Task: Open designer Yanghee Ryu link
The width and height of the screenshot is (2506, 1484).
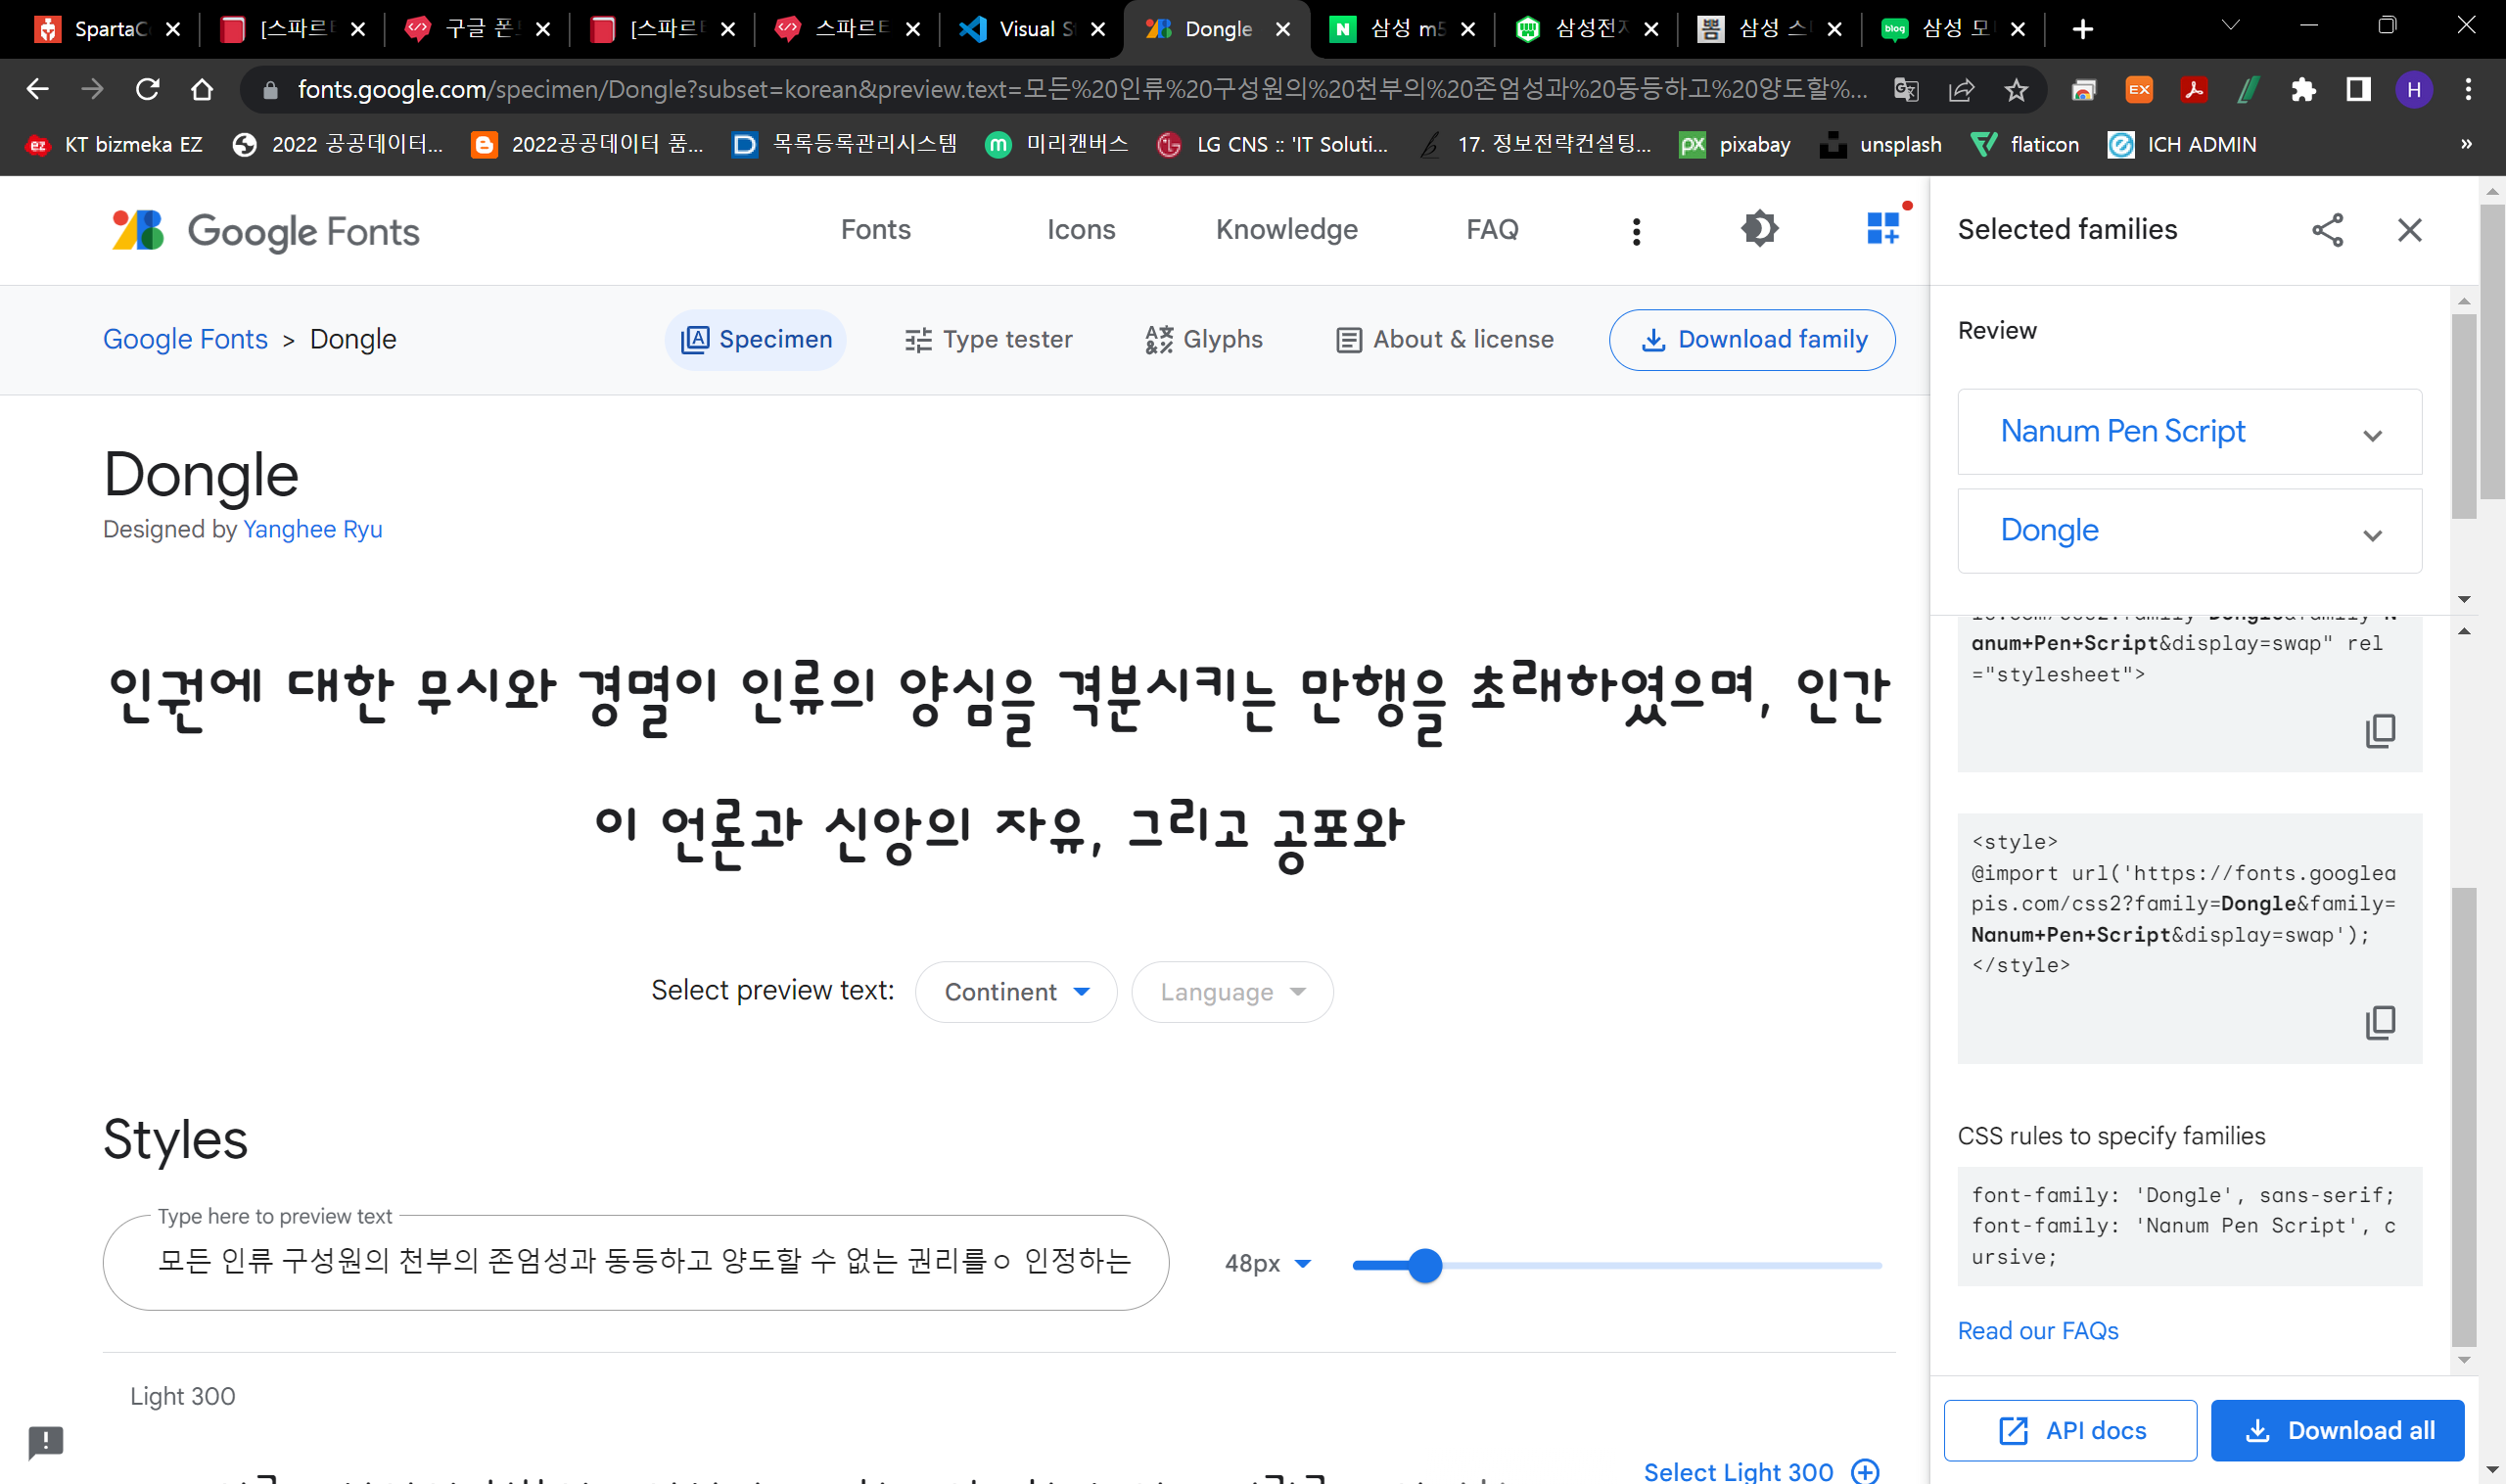Action: tap(312, 529)
